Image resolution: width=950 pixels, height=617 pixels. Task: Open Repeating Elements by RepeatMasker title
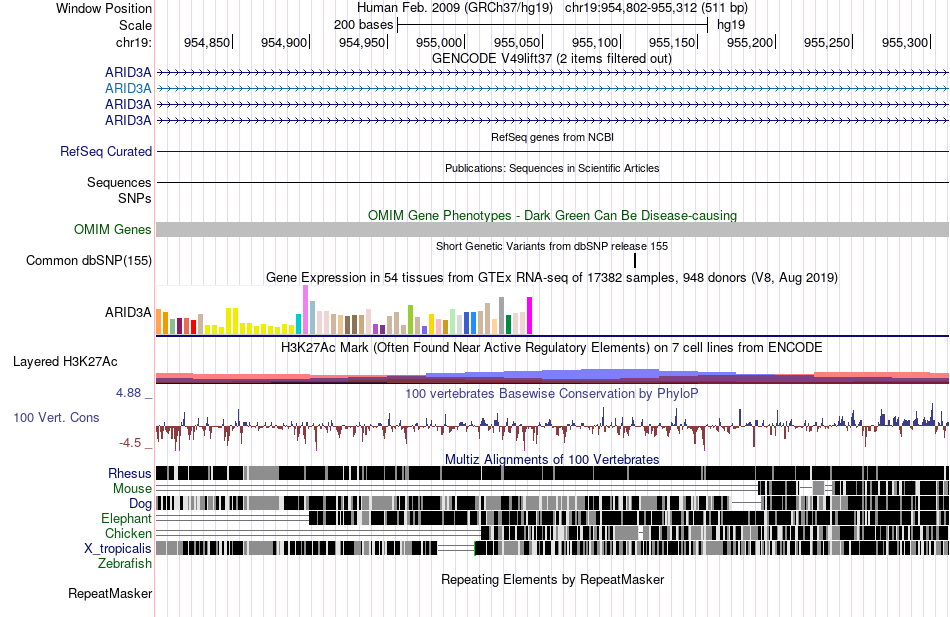(x=552, y=579)
